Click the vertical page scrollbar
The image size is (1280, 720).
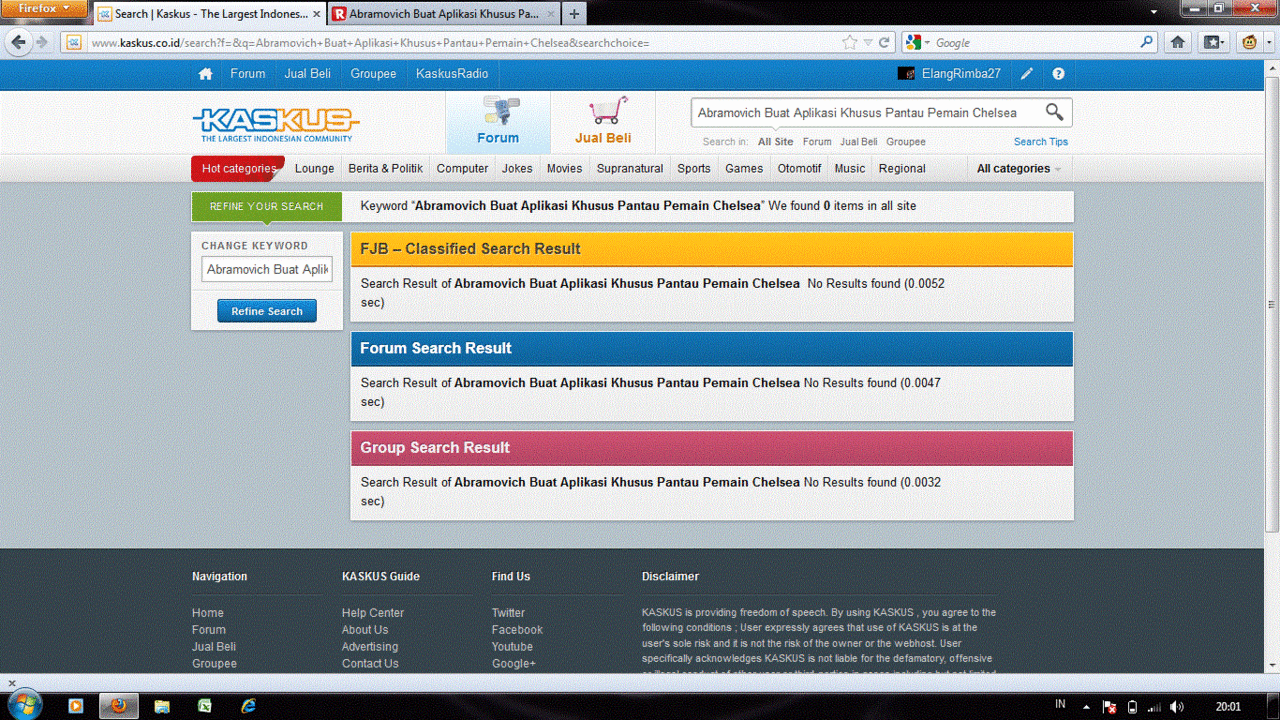point(1272,305)
